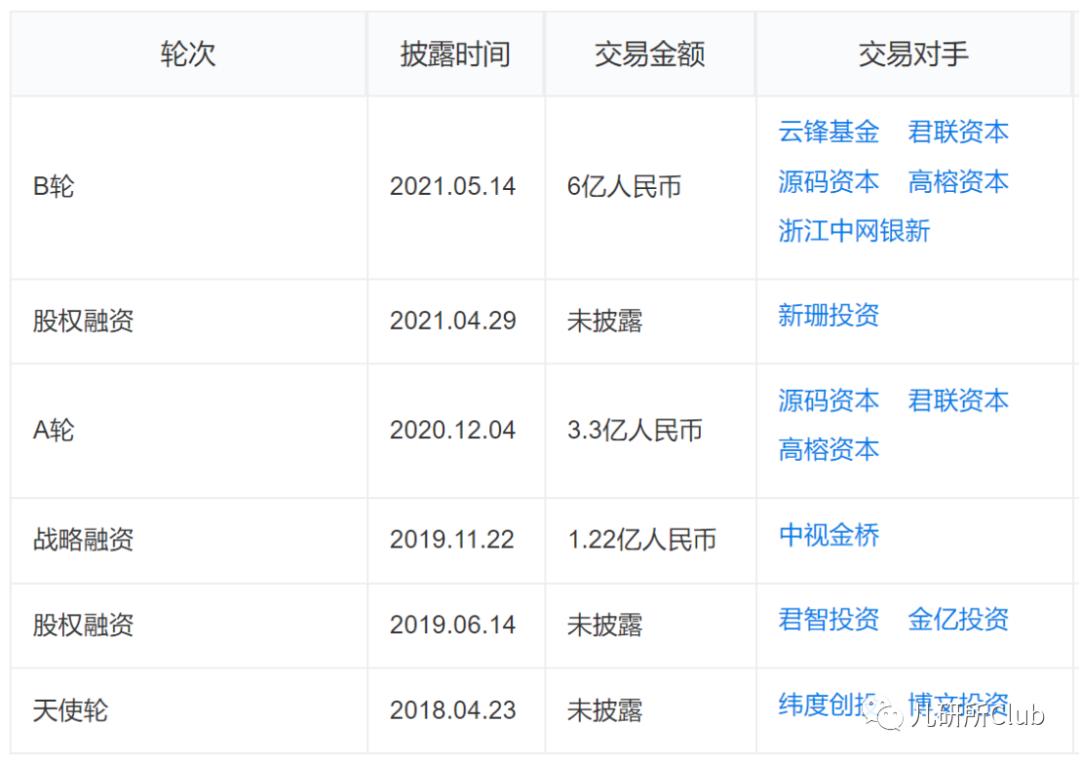This screenshot has width=1080, height=762.
Task: Select 高榕资本 in the B轮 row
Action: point(958,182)
